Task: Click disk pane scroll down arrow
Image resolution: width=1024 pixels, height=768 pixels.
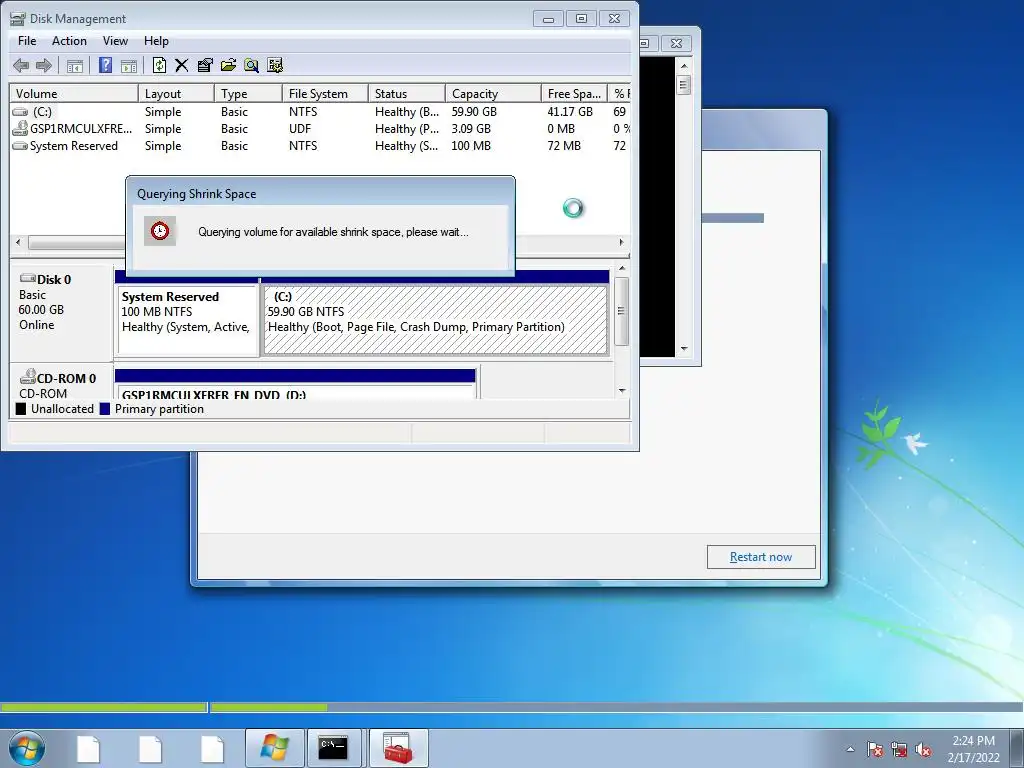Action: click(x=622, y=391)
